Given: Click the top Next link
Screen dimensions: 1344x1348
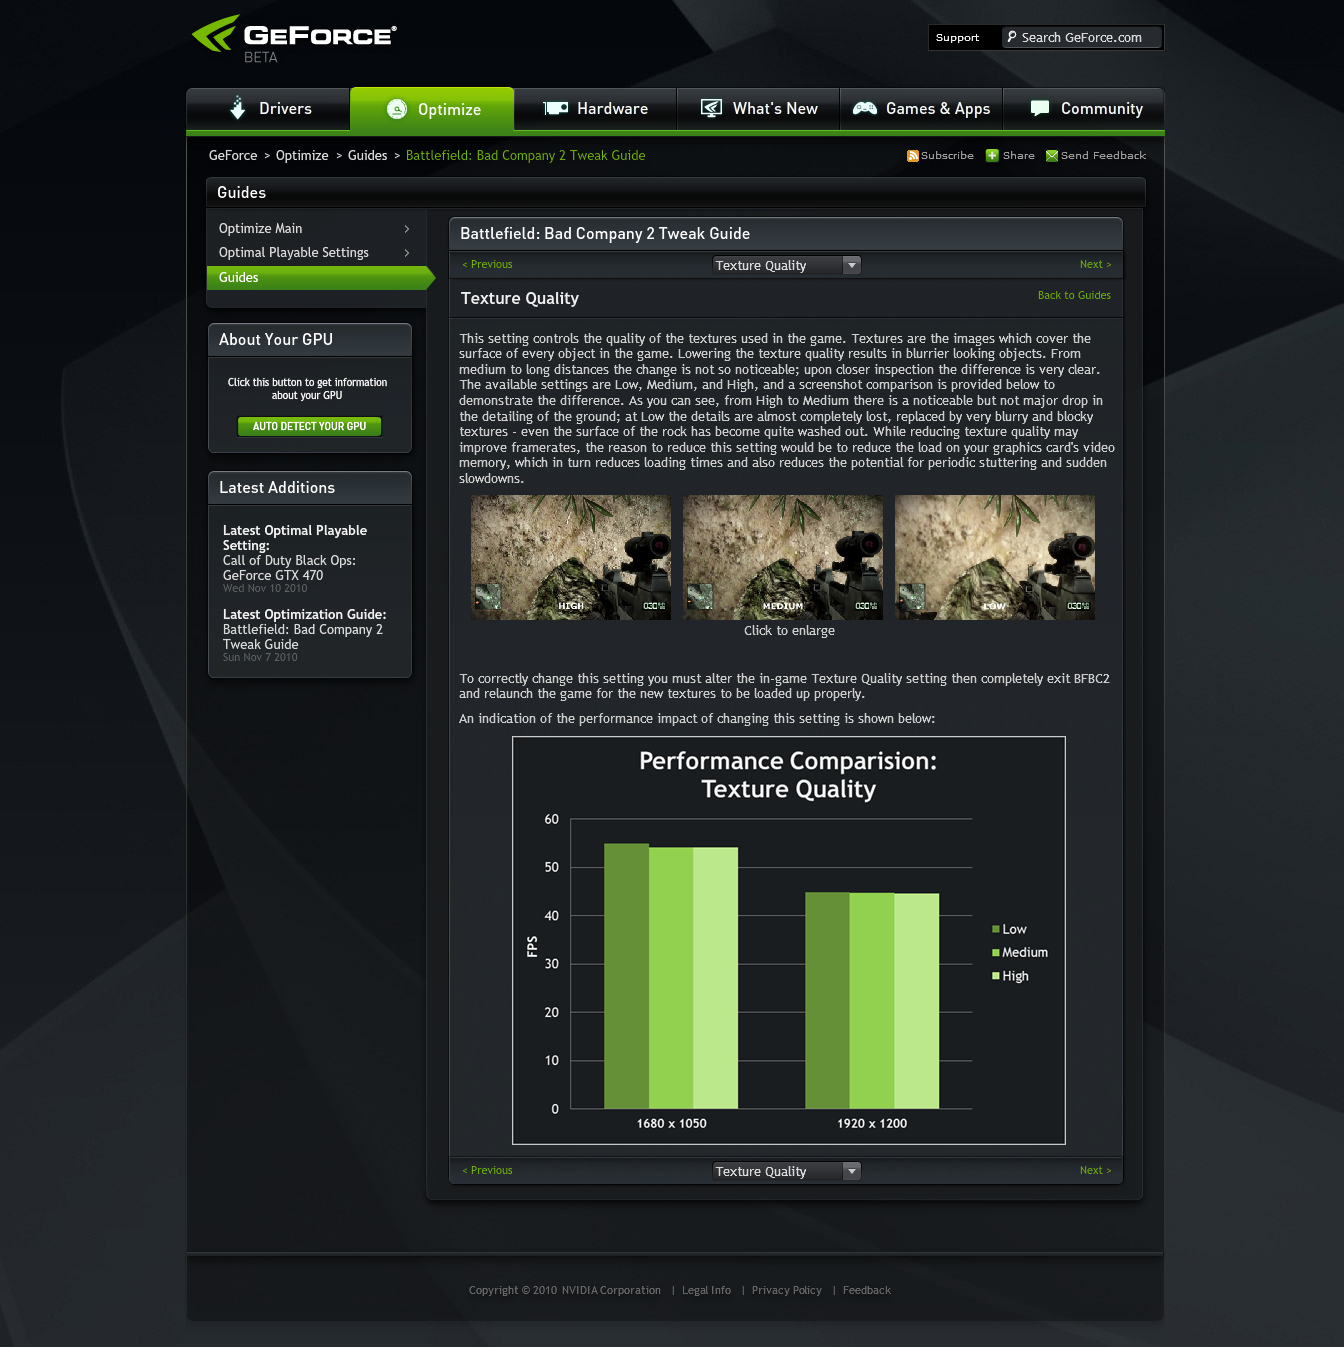Looking at the screenshot, I should tap(1095, 264).
